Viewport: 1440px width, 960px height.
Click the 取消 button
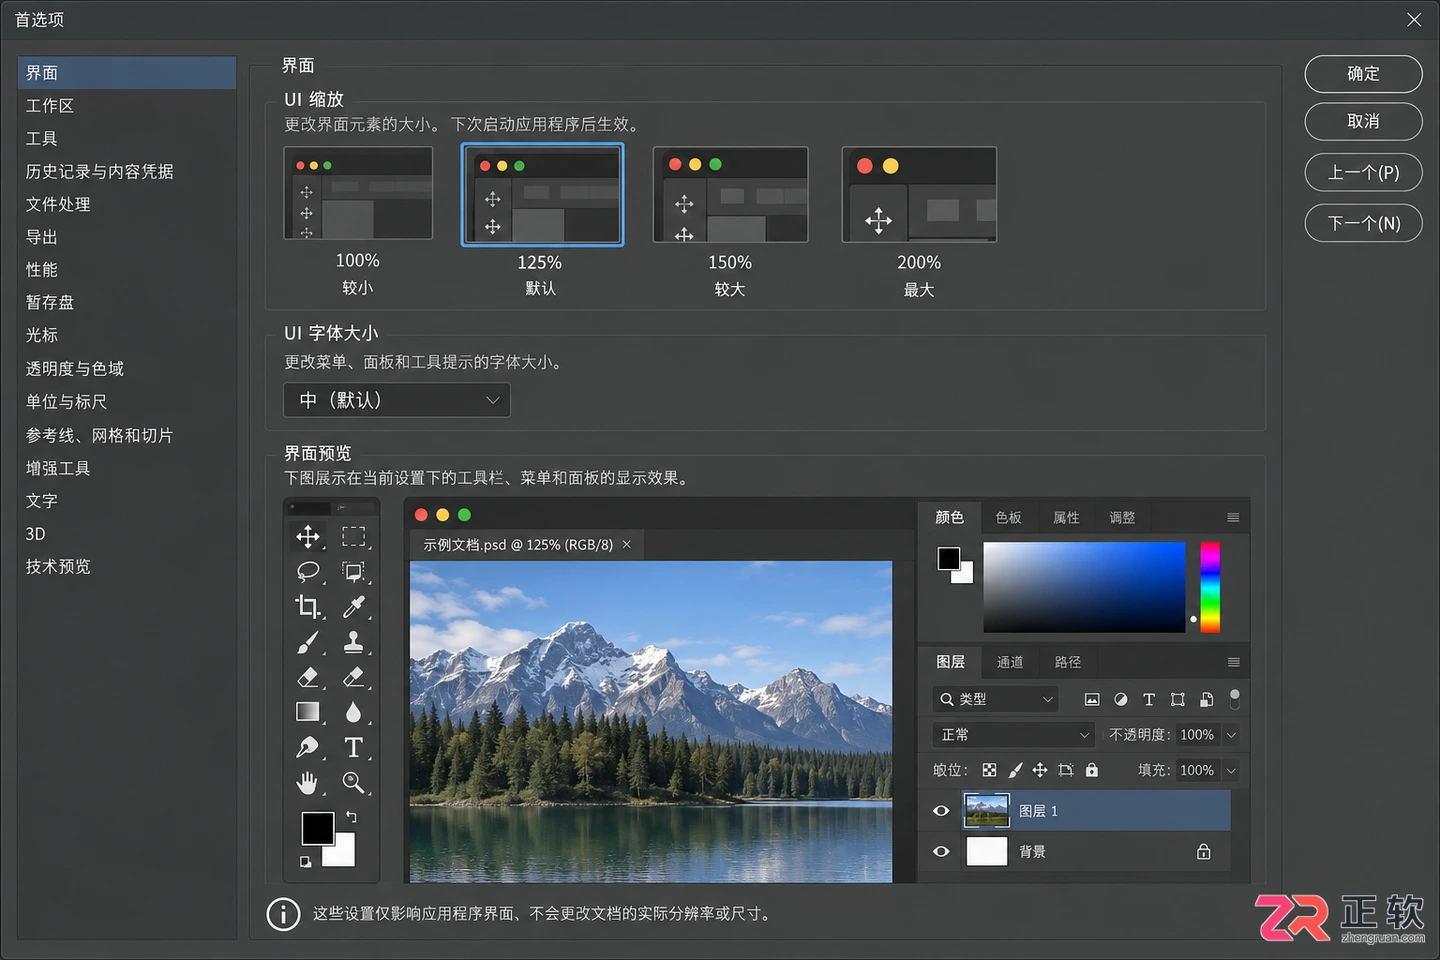coord(1363,122)
